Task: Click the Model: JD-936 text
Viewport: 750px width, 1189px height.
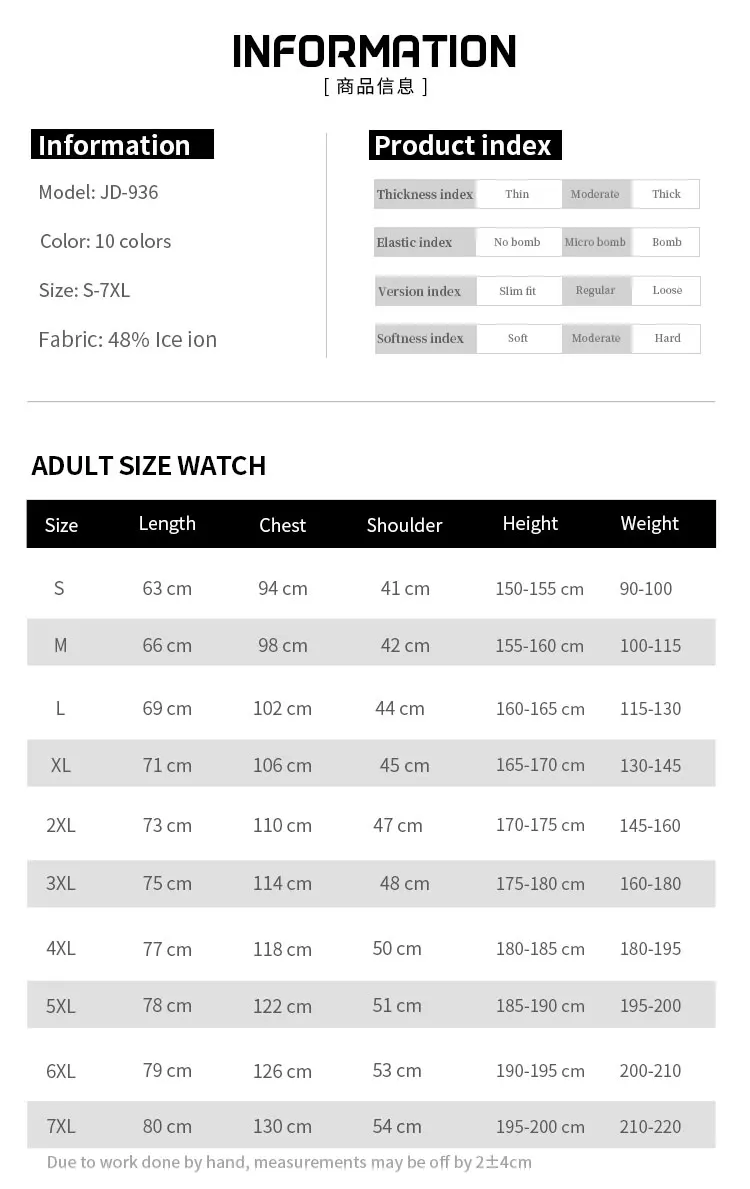Action: (98, 192)
